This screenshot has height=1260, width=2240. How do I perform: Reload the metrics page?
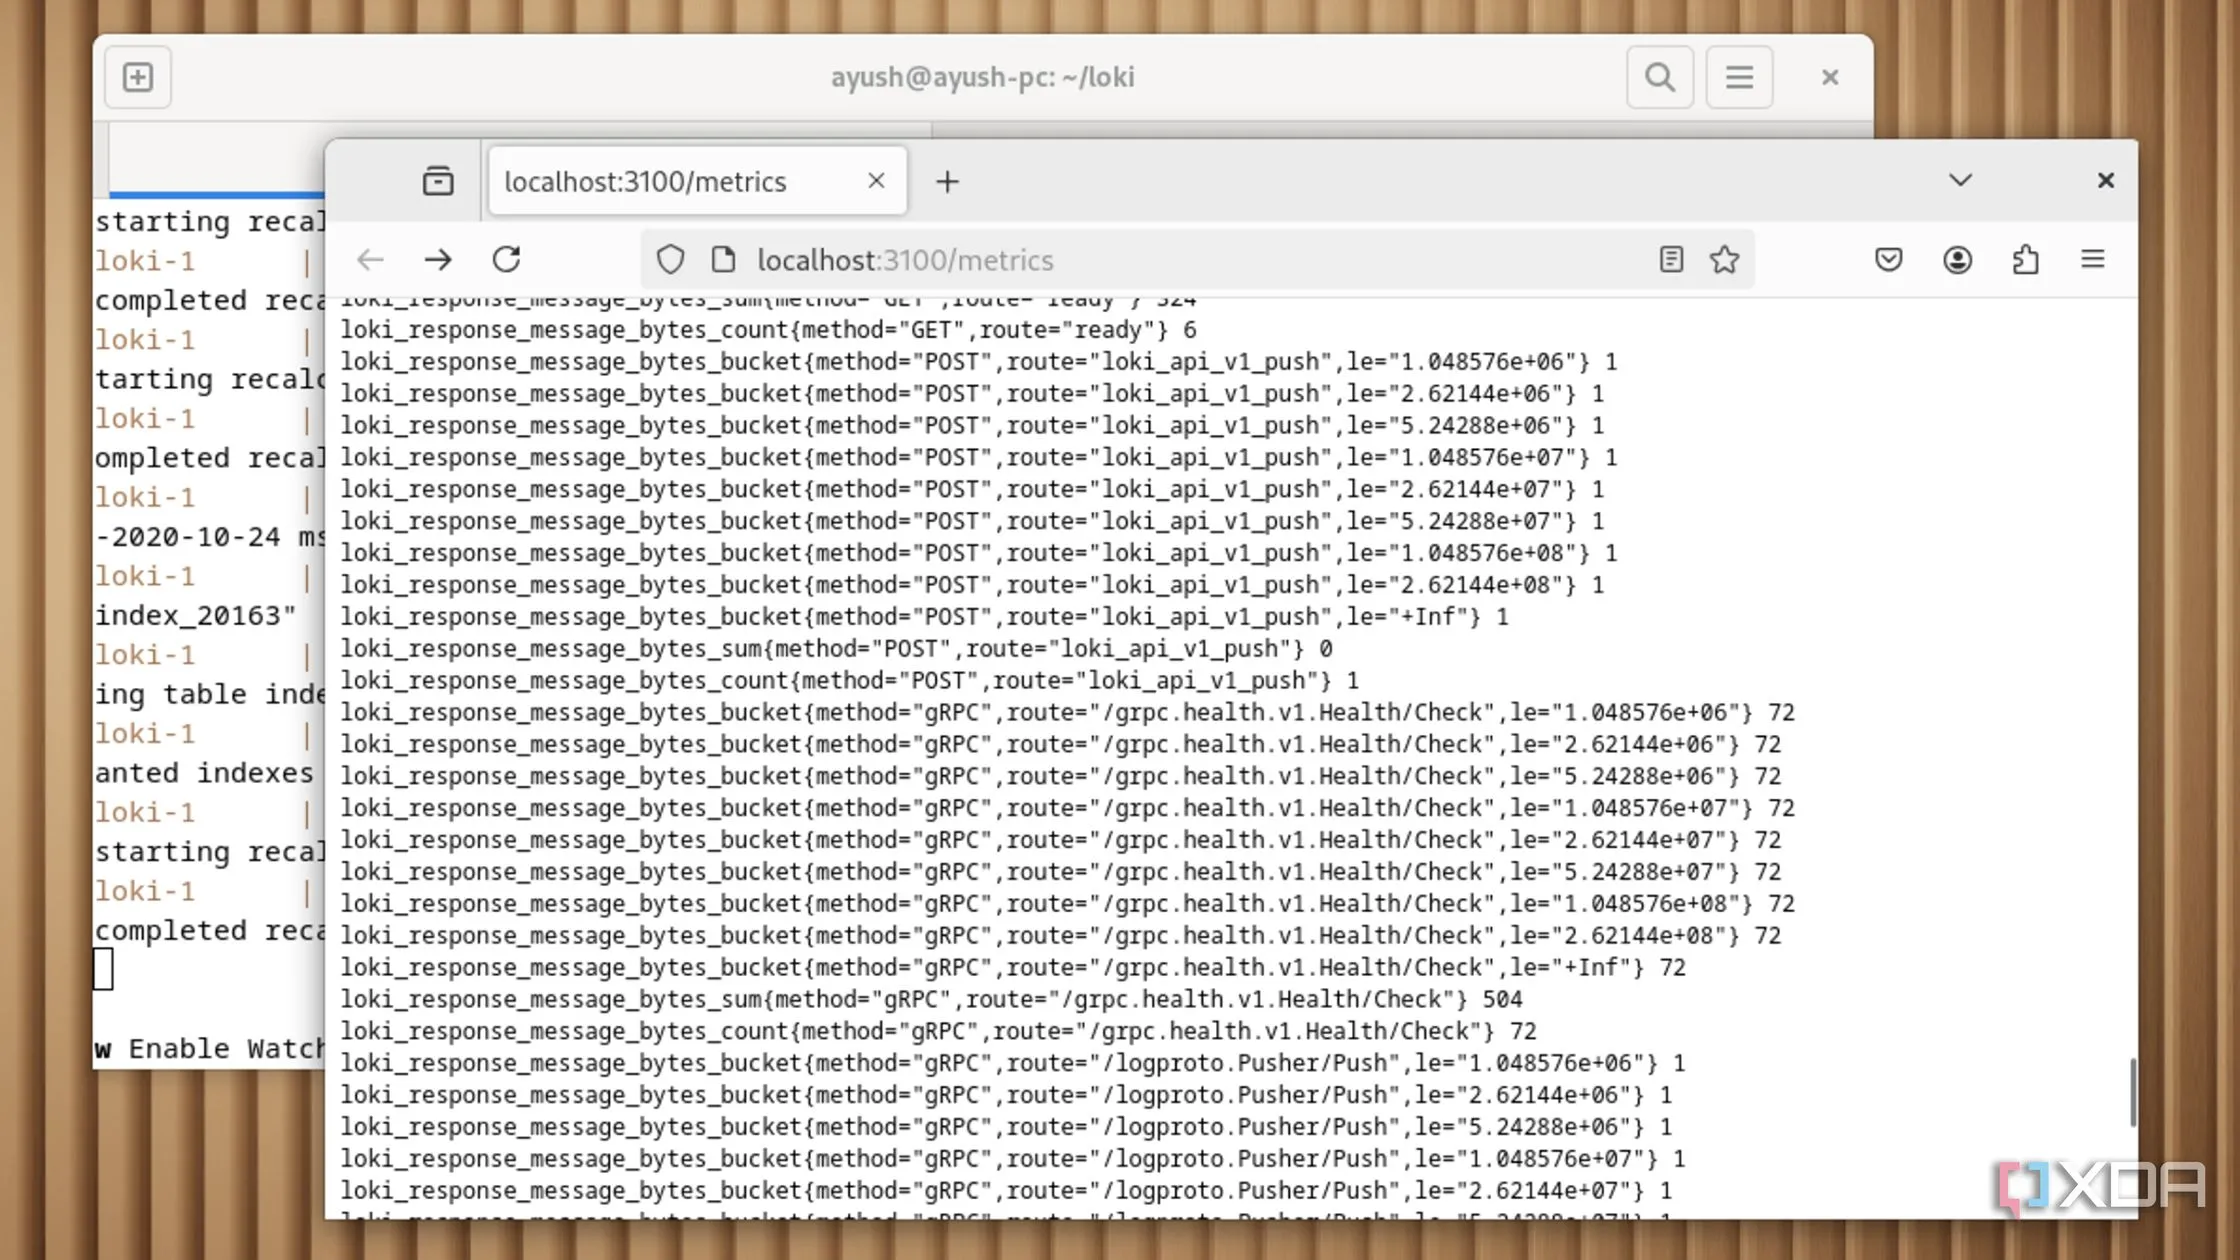tap(506, 260)
